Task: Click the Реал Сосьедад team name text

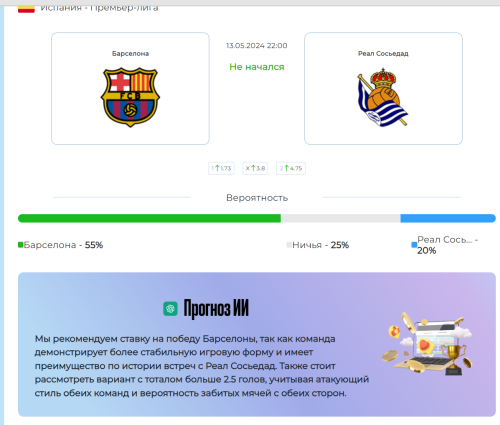Action: (x=383, y=54)
